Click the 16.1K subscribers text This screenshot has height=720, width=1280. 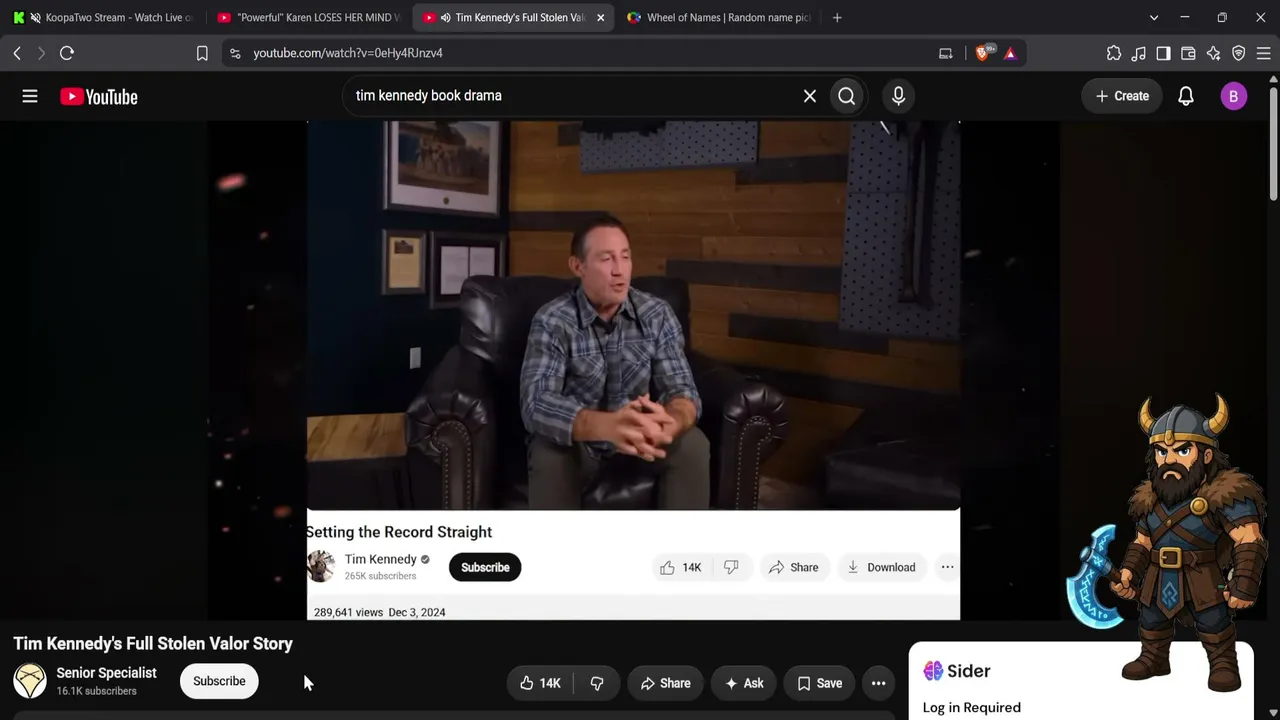(x=96, y=691)
